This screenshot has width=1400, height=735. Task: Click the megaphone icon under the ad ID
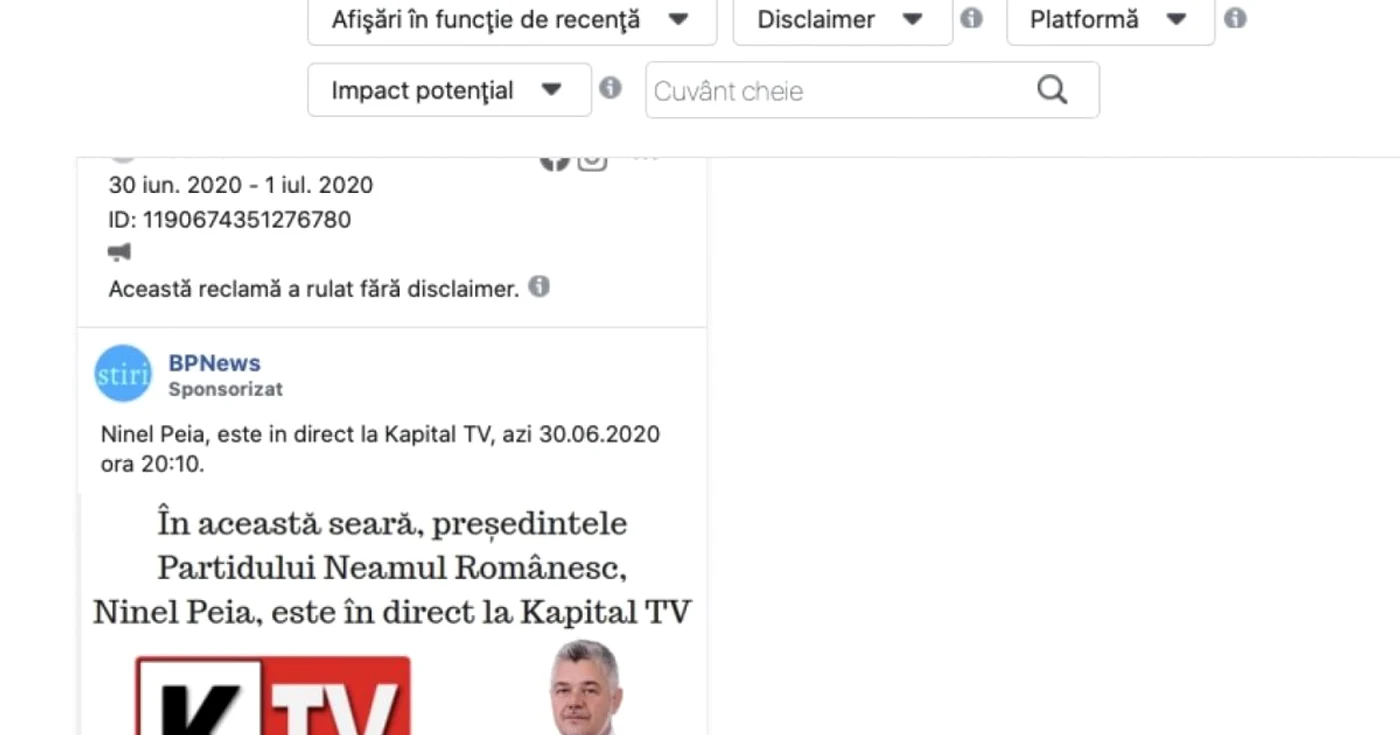[x=119, y=252]
